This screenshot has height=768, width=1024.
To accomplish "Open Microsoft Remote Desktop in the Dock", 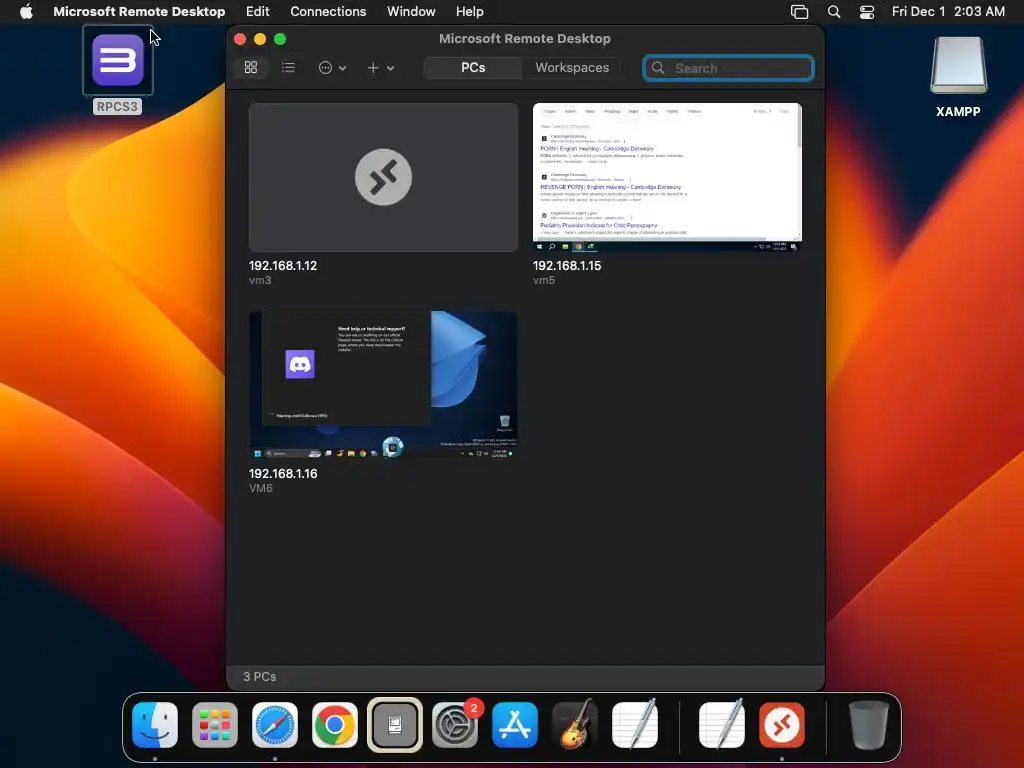I will click(x=782, y=725).
